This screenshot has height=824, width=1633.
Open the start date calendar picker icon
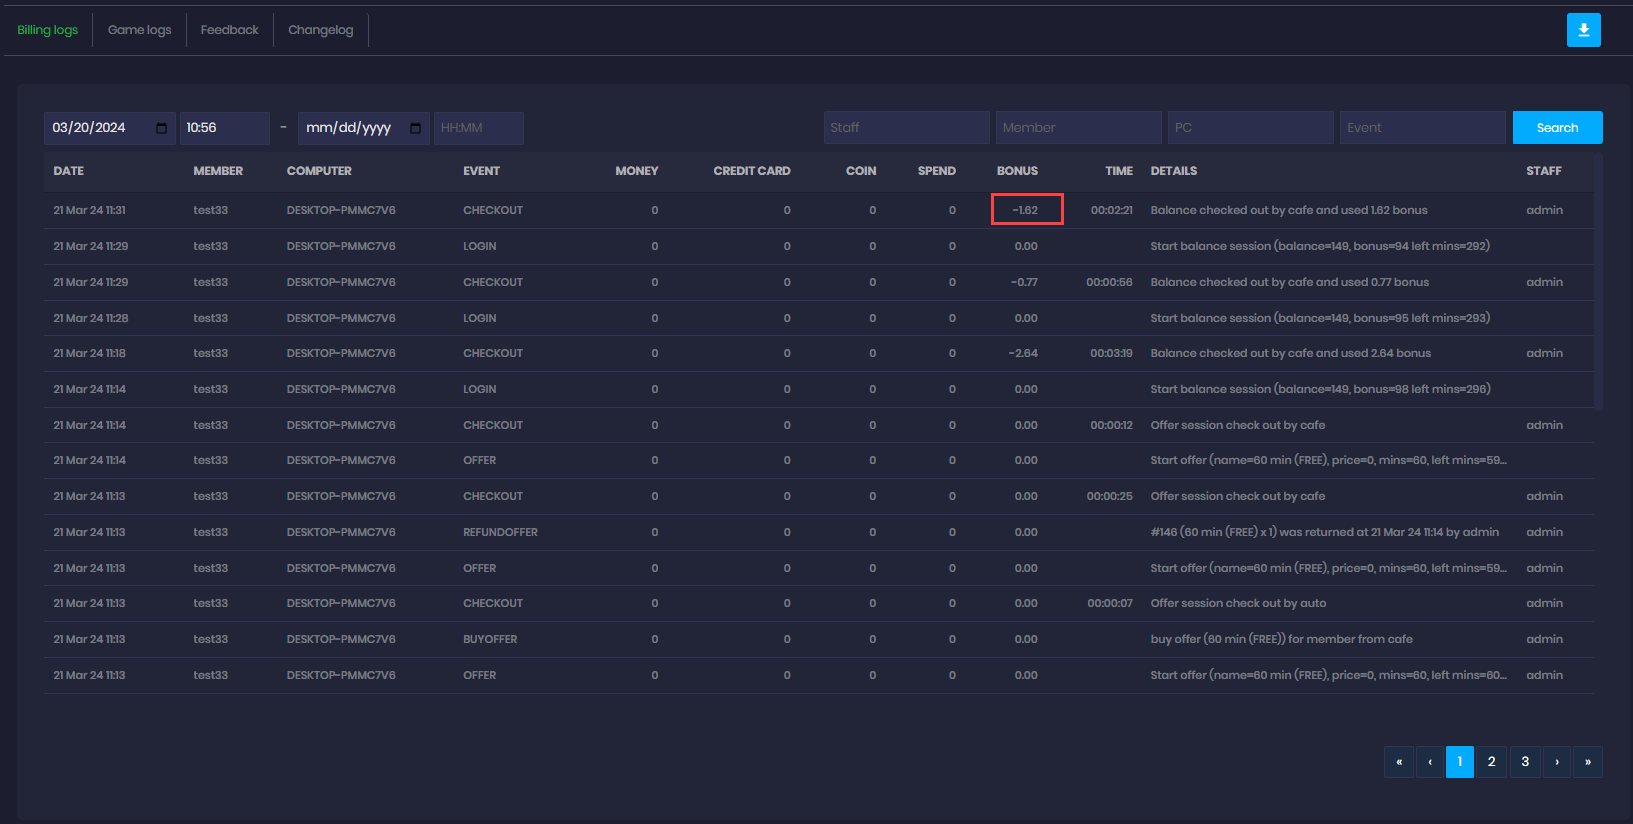point(162,128)
